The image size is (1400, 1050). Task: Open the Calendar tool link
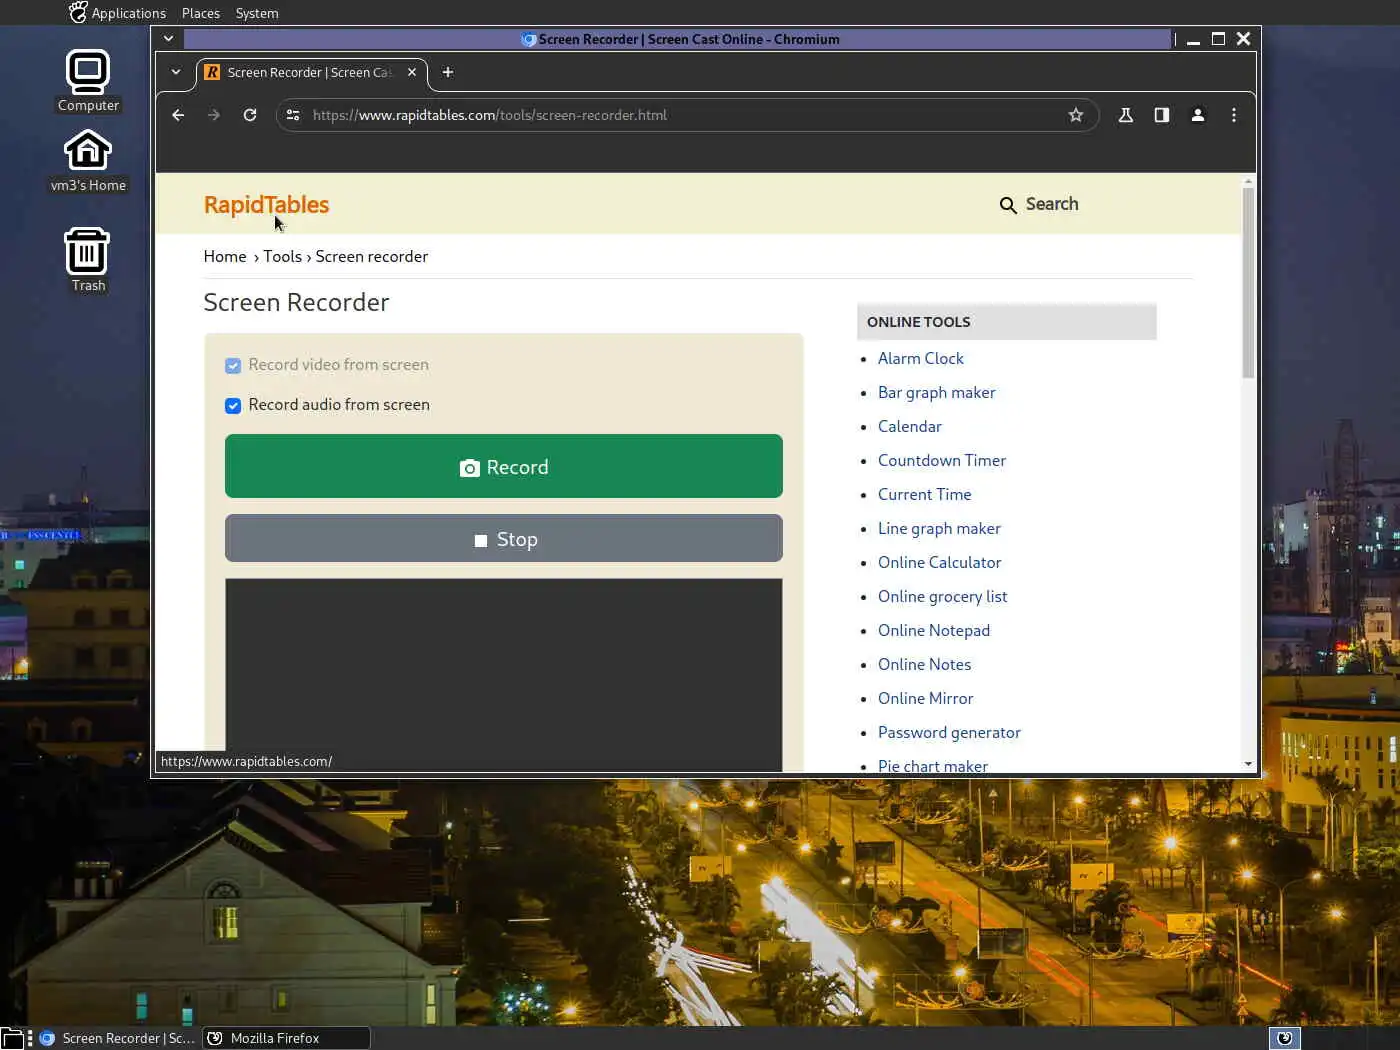click(x=910, y=427)
